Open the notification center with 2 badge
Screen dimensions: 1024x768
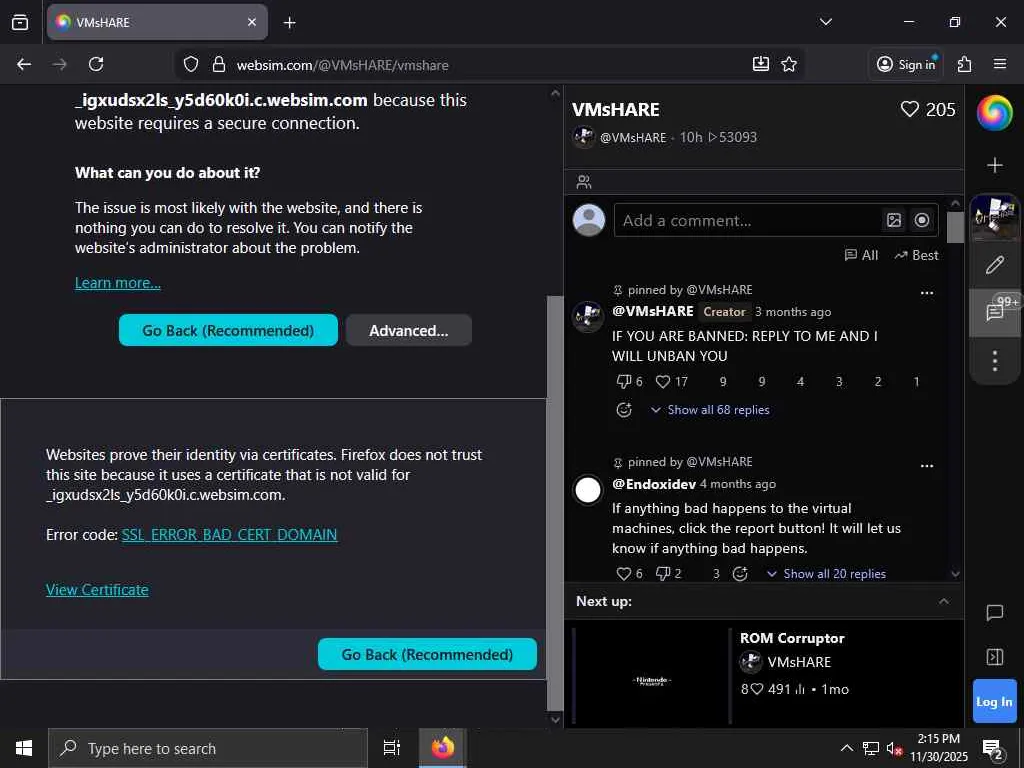[992, 750]
